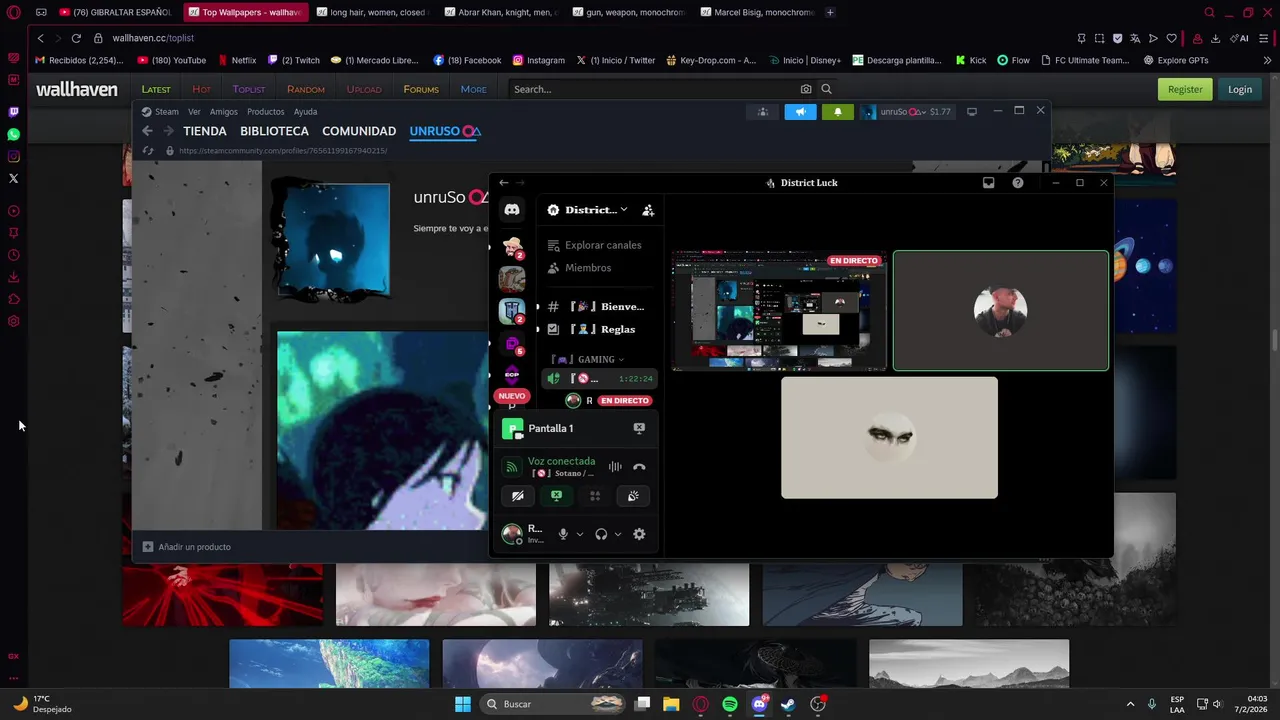Open Steam Ayuda menu
The width and height of the screenshot is (1280, 720).
[305, 112]
